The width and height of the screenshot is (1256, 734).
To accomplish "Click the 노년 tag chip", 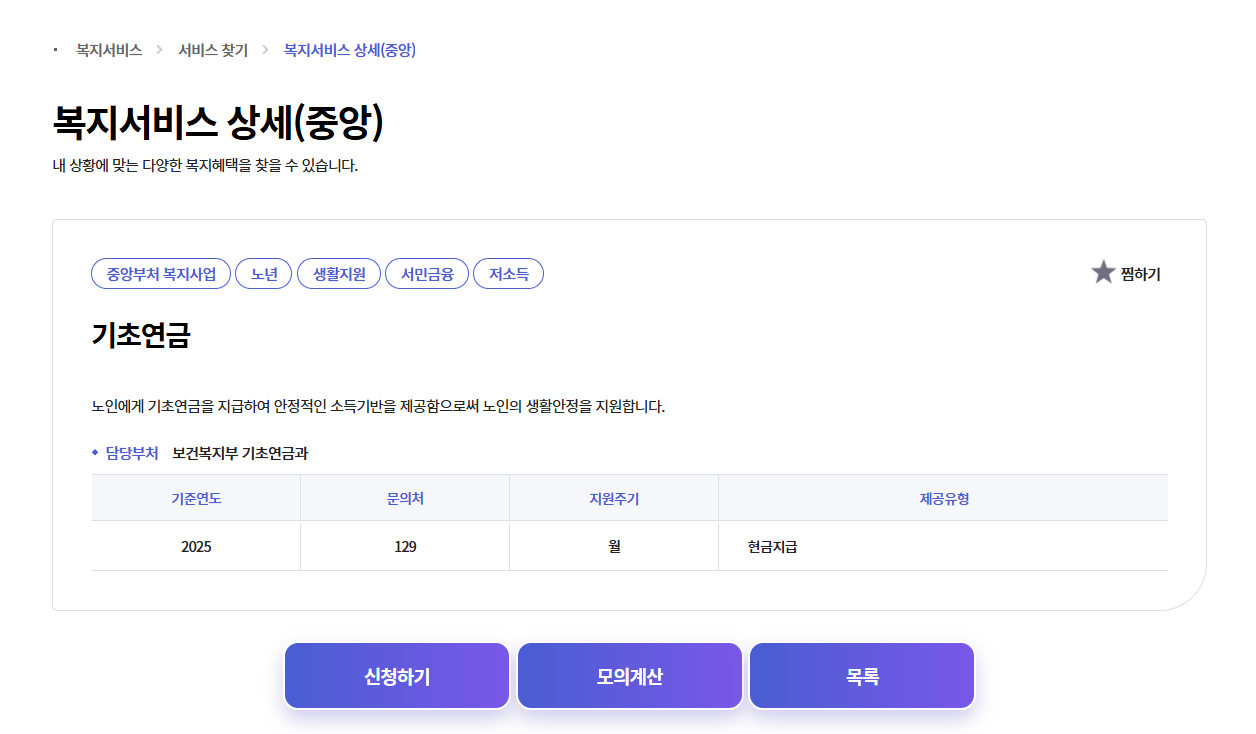I will coord(263,273).
